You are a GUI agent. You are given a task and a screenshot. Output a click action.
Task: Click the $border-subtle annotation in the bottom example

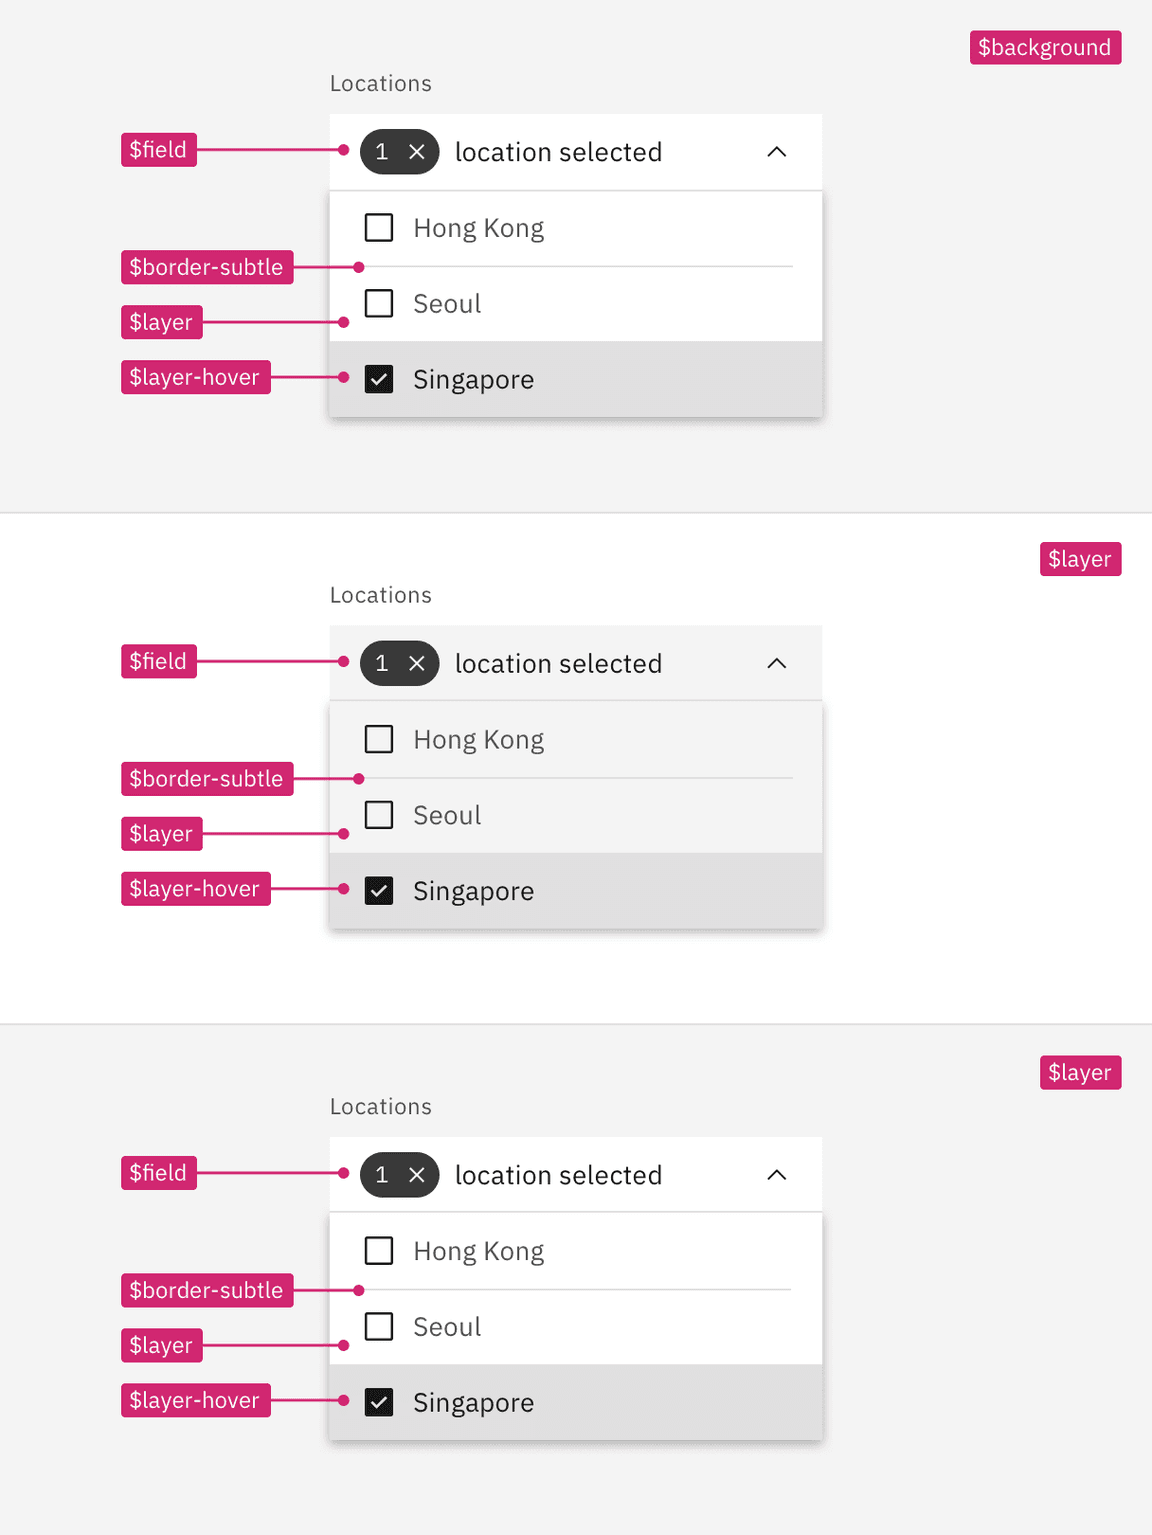coord(207,1290)
